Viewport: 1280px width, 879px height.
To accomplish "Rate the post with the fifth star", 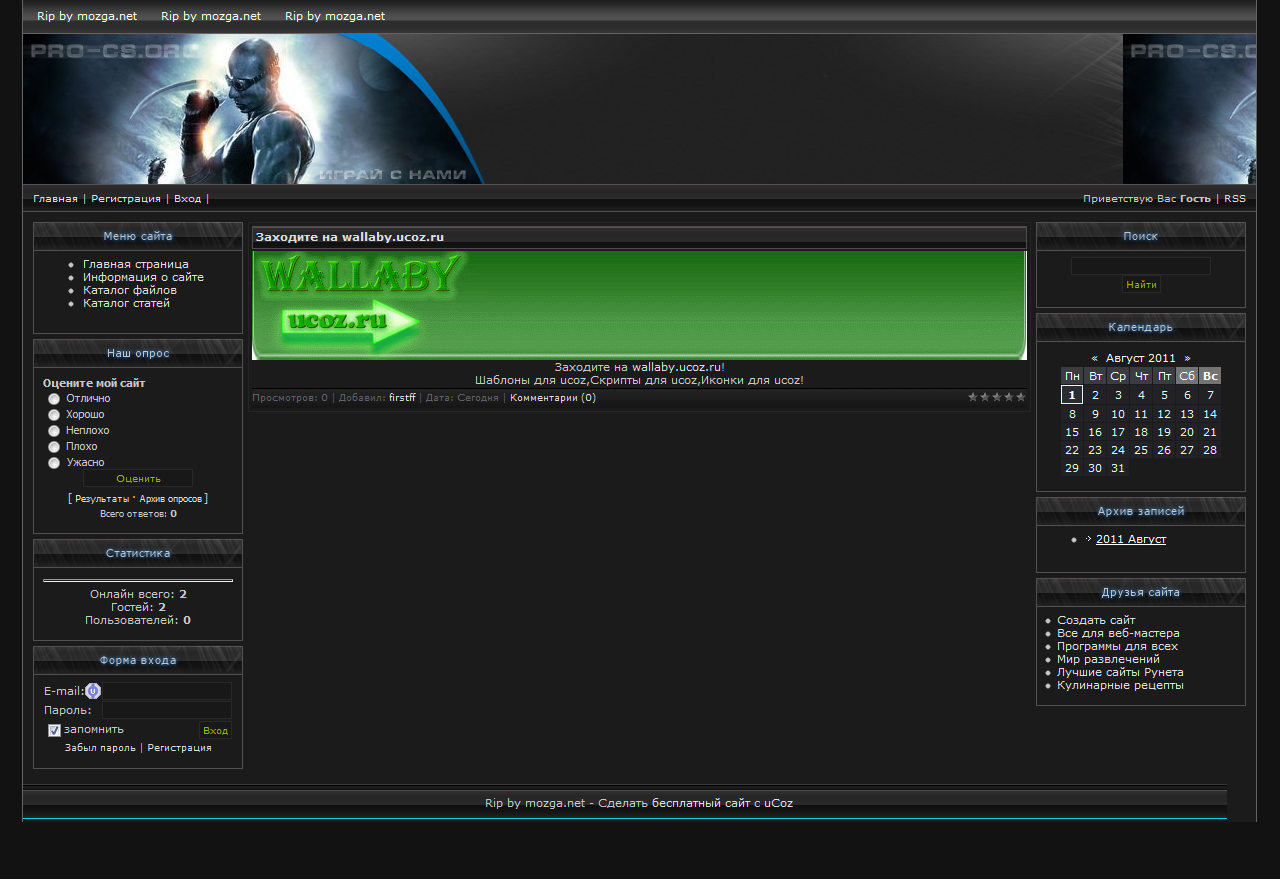I will pos(1021,397).
